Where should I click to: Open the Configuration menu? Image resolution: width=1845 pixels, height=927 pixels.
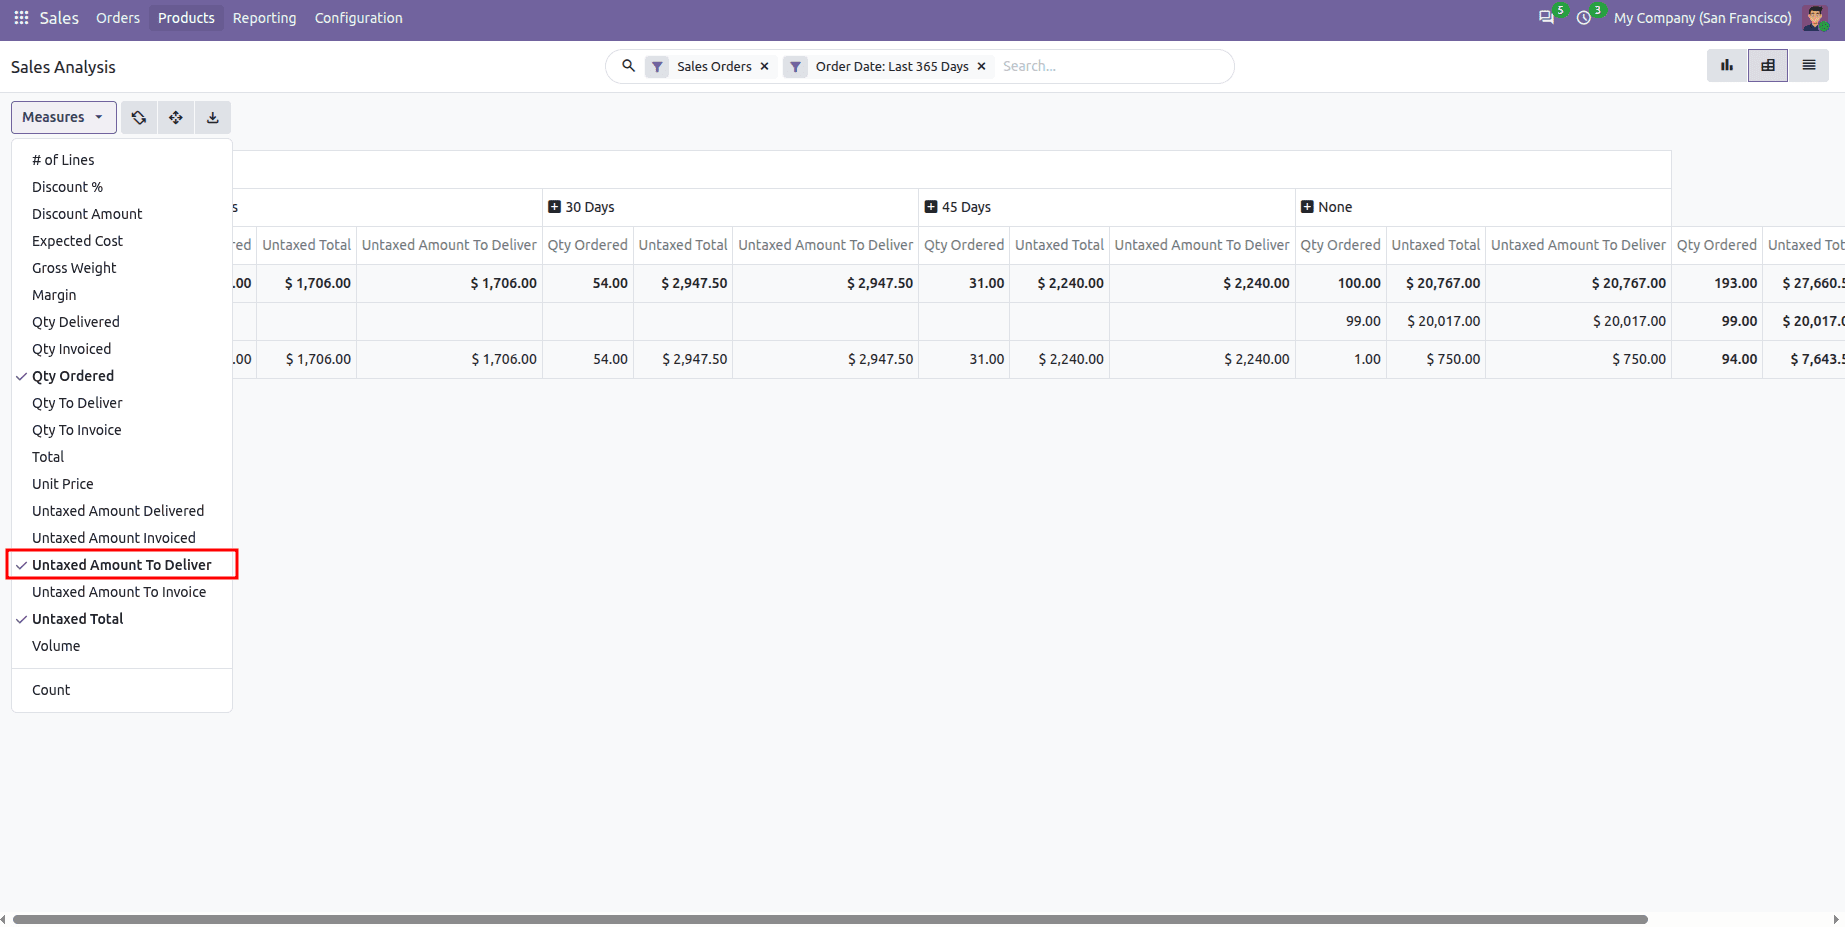(358, 18)
